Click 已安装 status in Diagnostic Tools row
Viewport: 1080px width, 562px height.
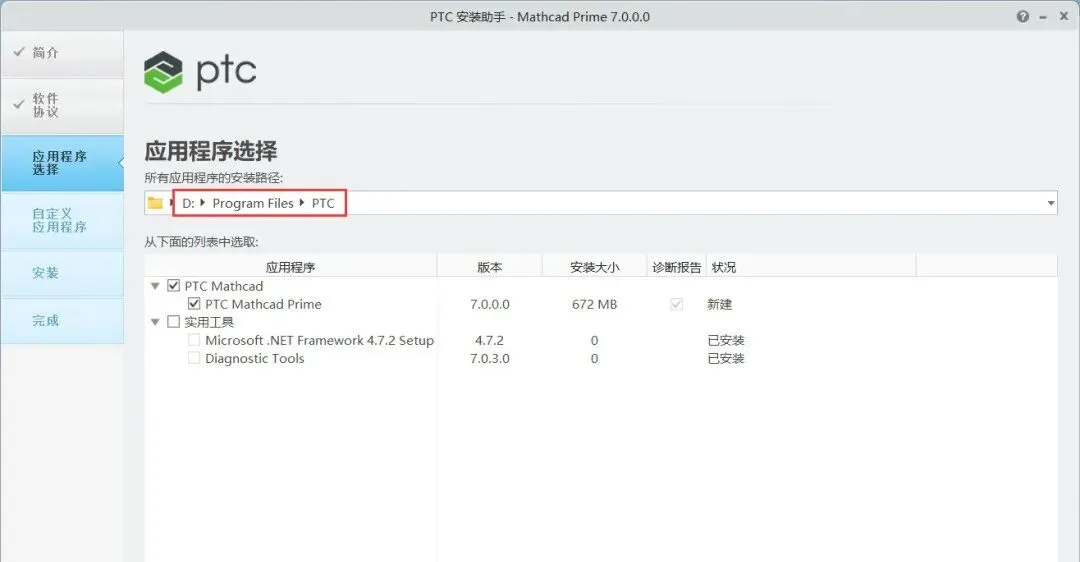726,358
